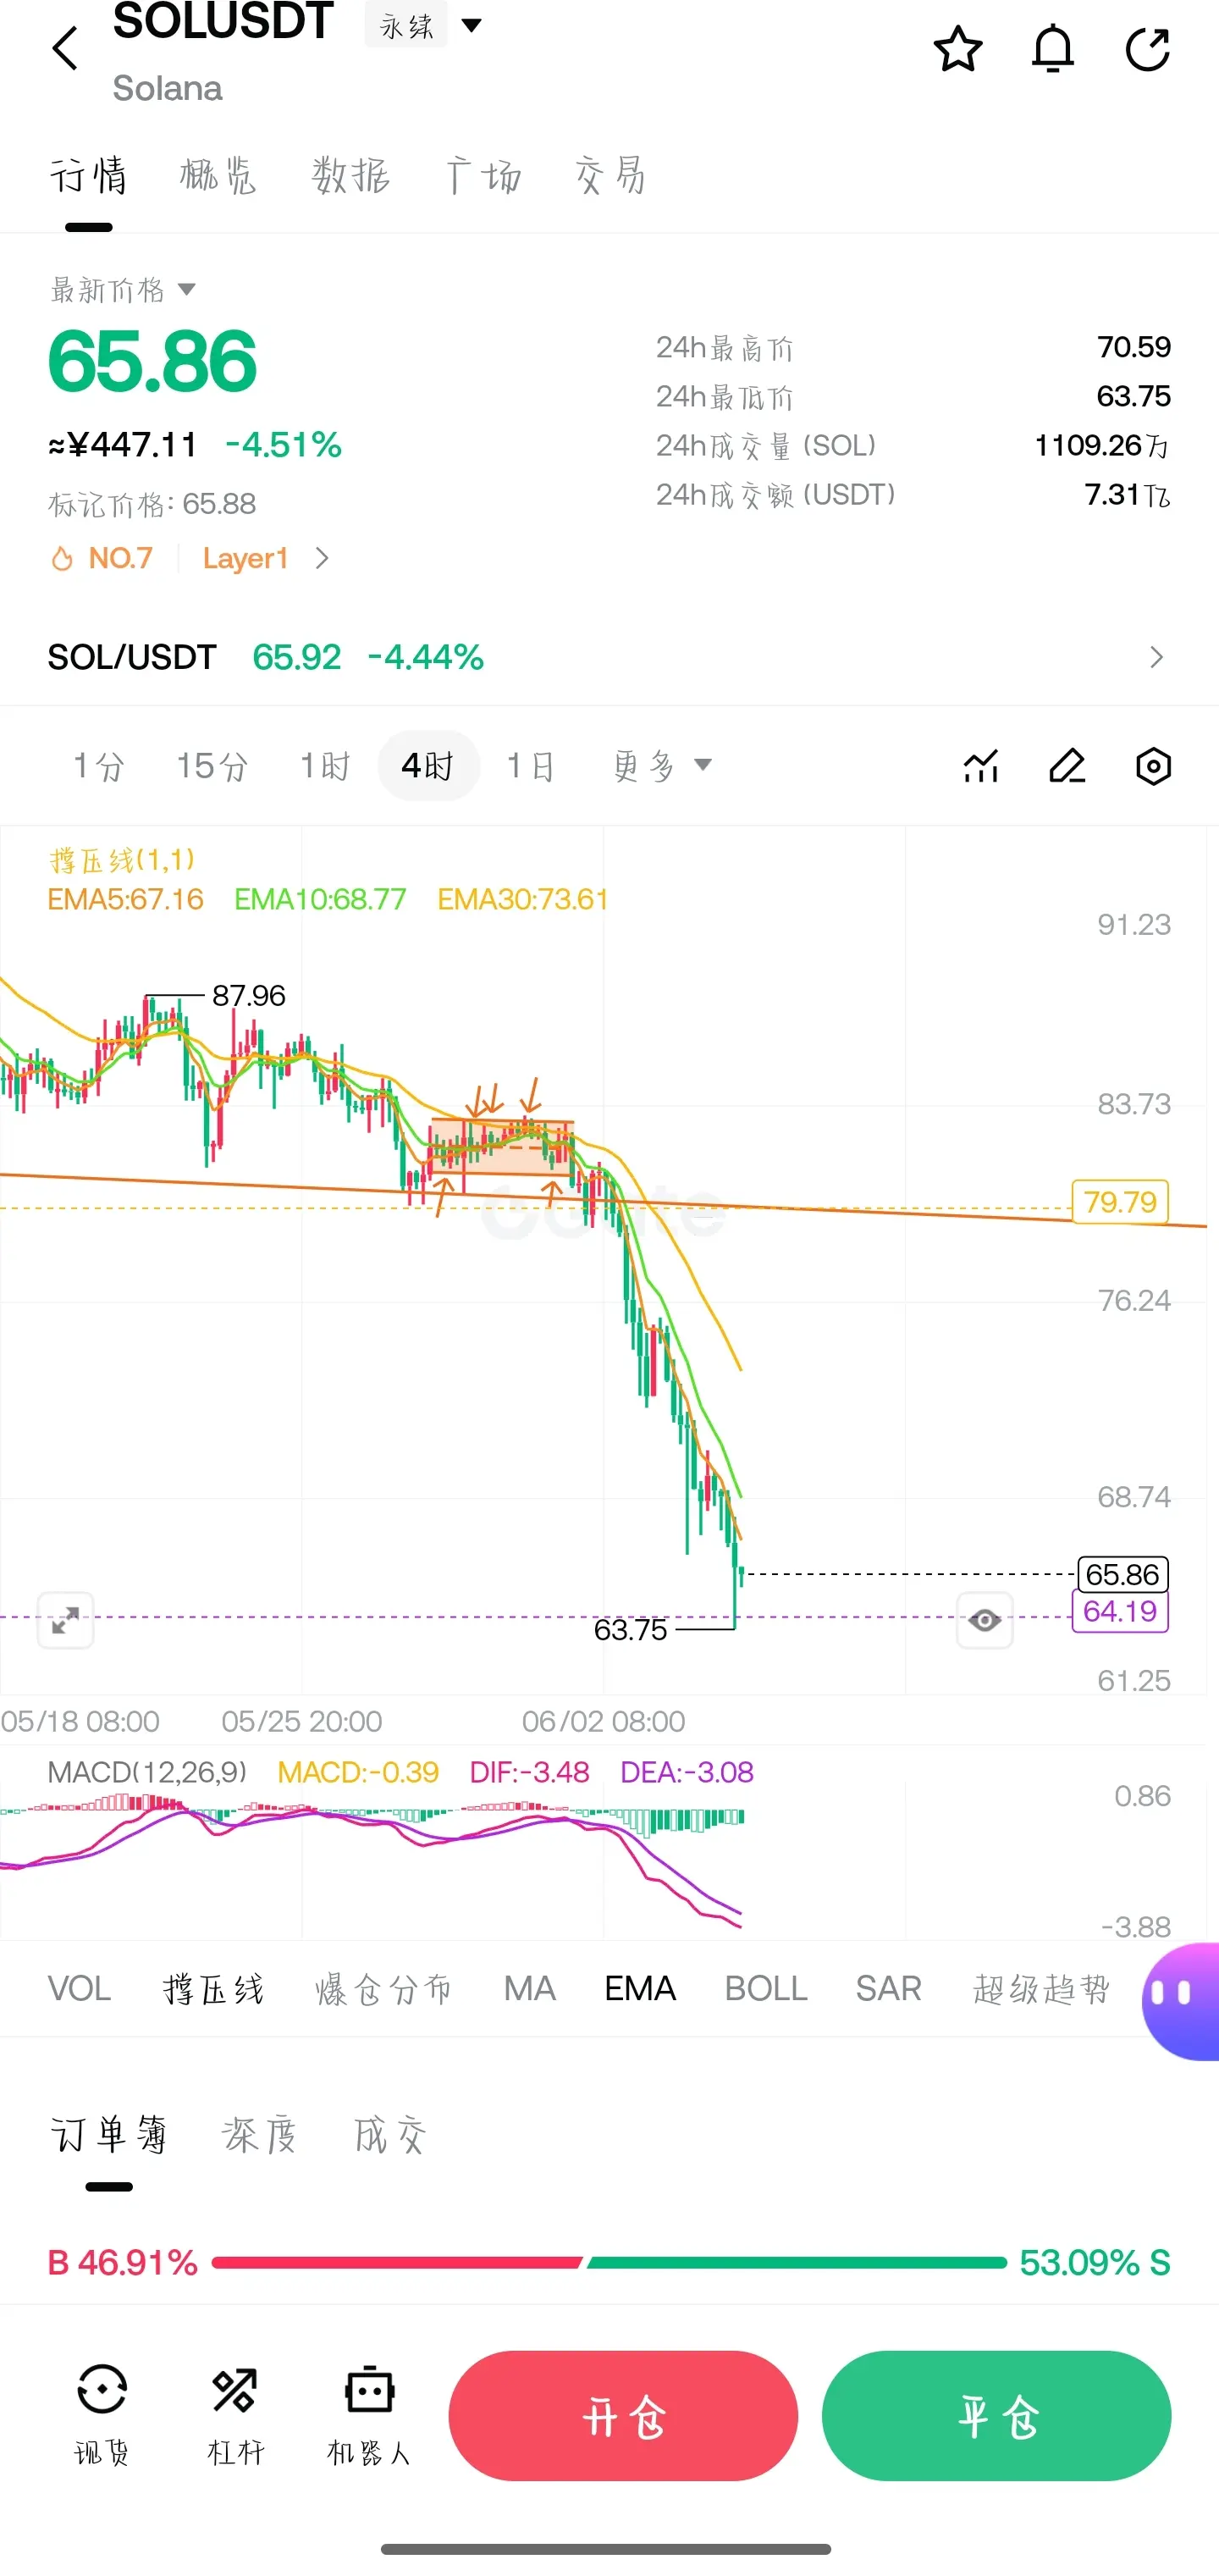1219x2576 pixels.
Task: Tap the 65.86 current price label on chart
Action: [x=1122, y=1575]
